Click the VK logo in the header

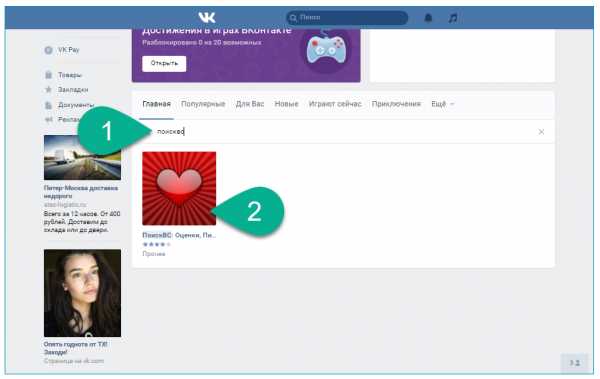pos(207,18)
